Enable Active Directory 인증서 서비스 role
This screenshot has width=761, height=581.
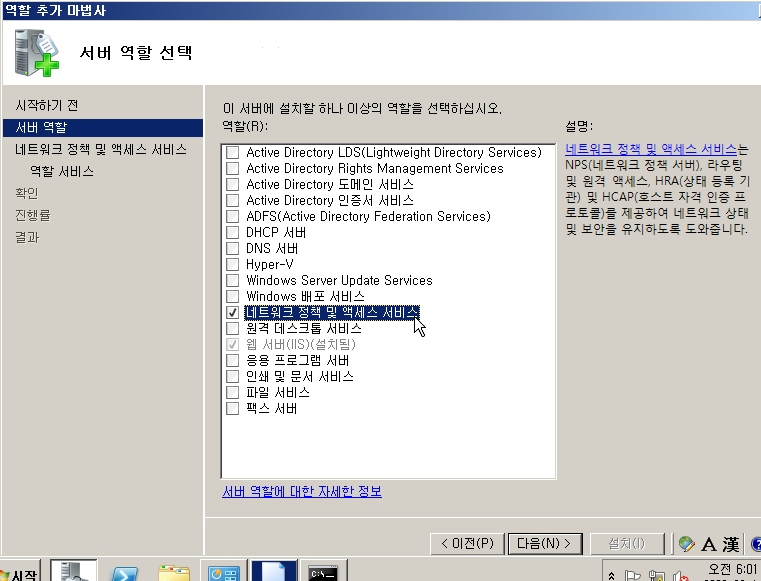[x=232, y=200]
